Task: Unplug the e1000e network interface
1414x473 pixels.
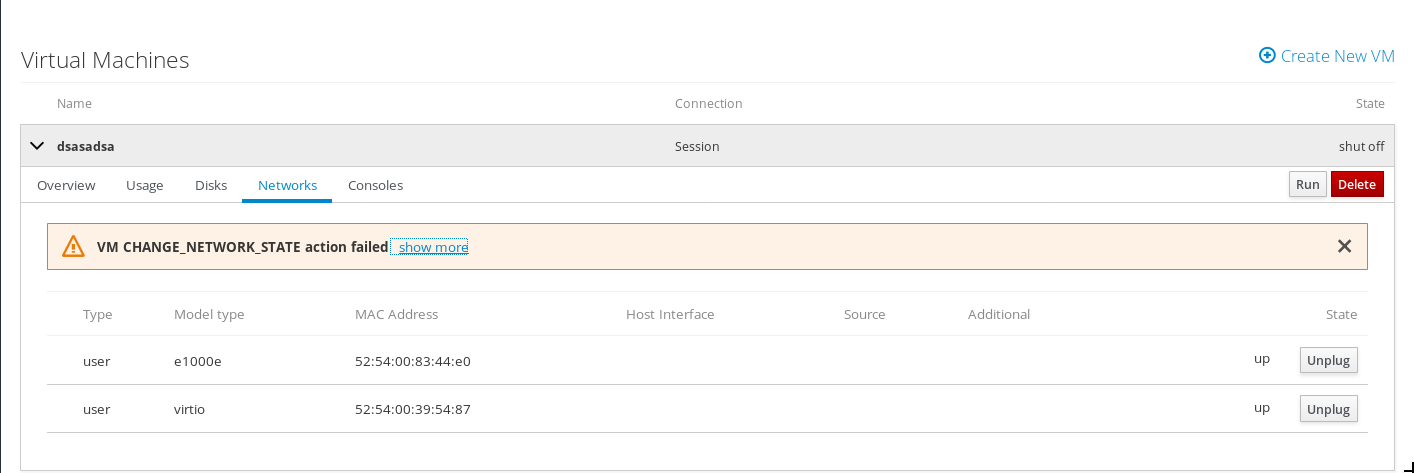Action: (x=1328, y=361)
